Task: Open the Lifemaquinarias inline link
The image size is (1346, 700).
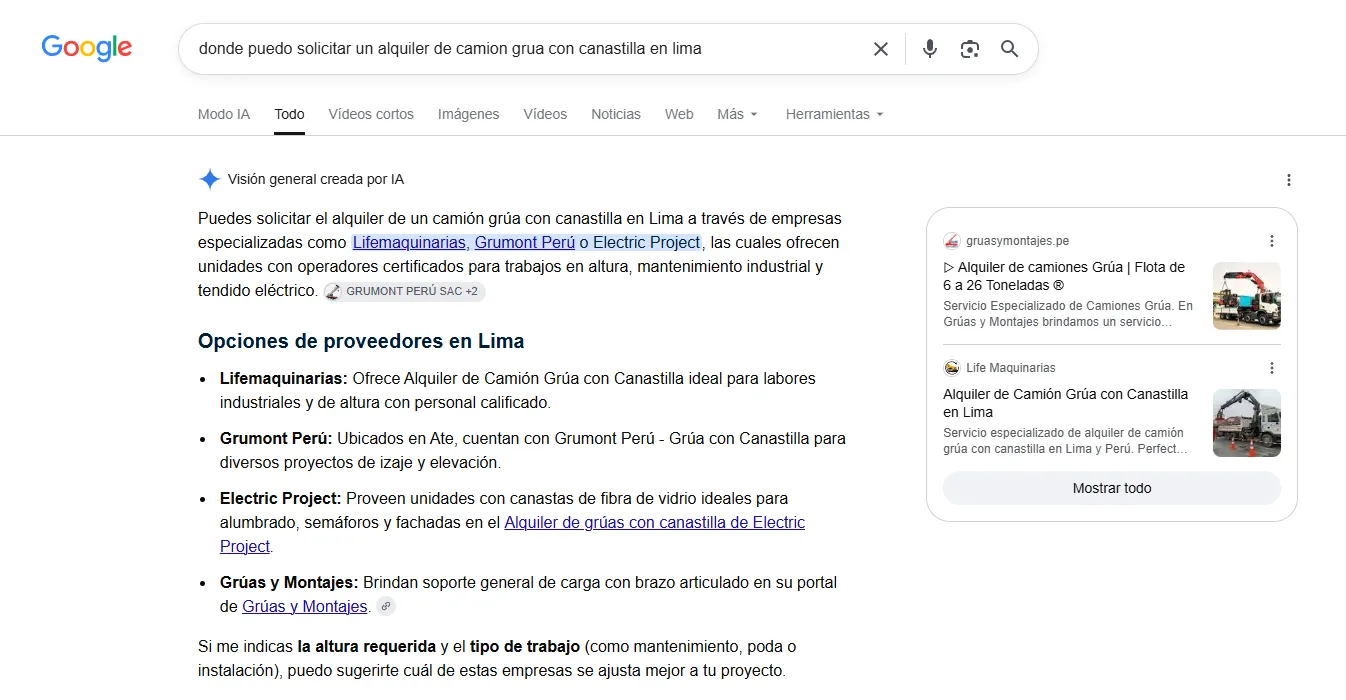Action: pos(411,242)
